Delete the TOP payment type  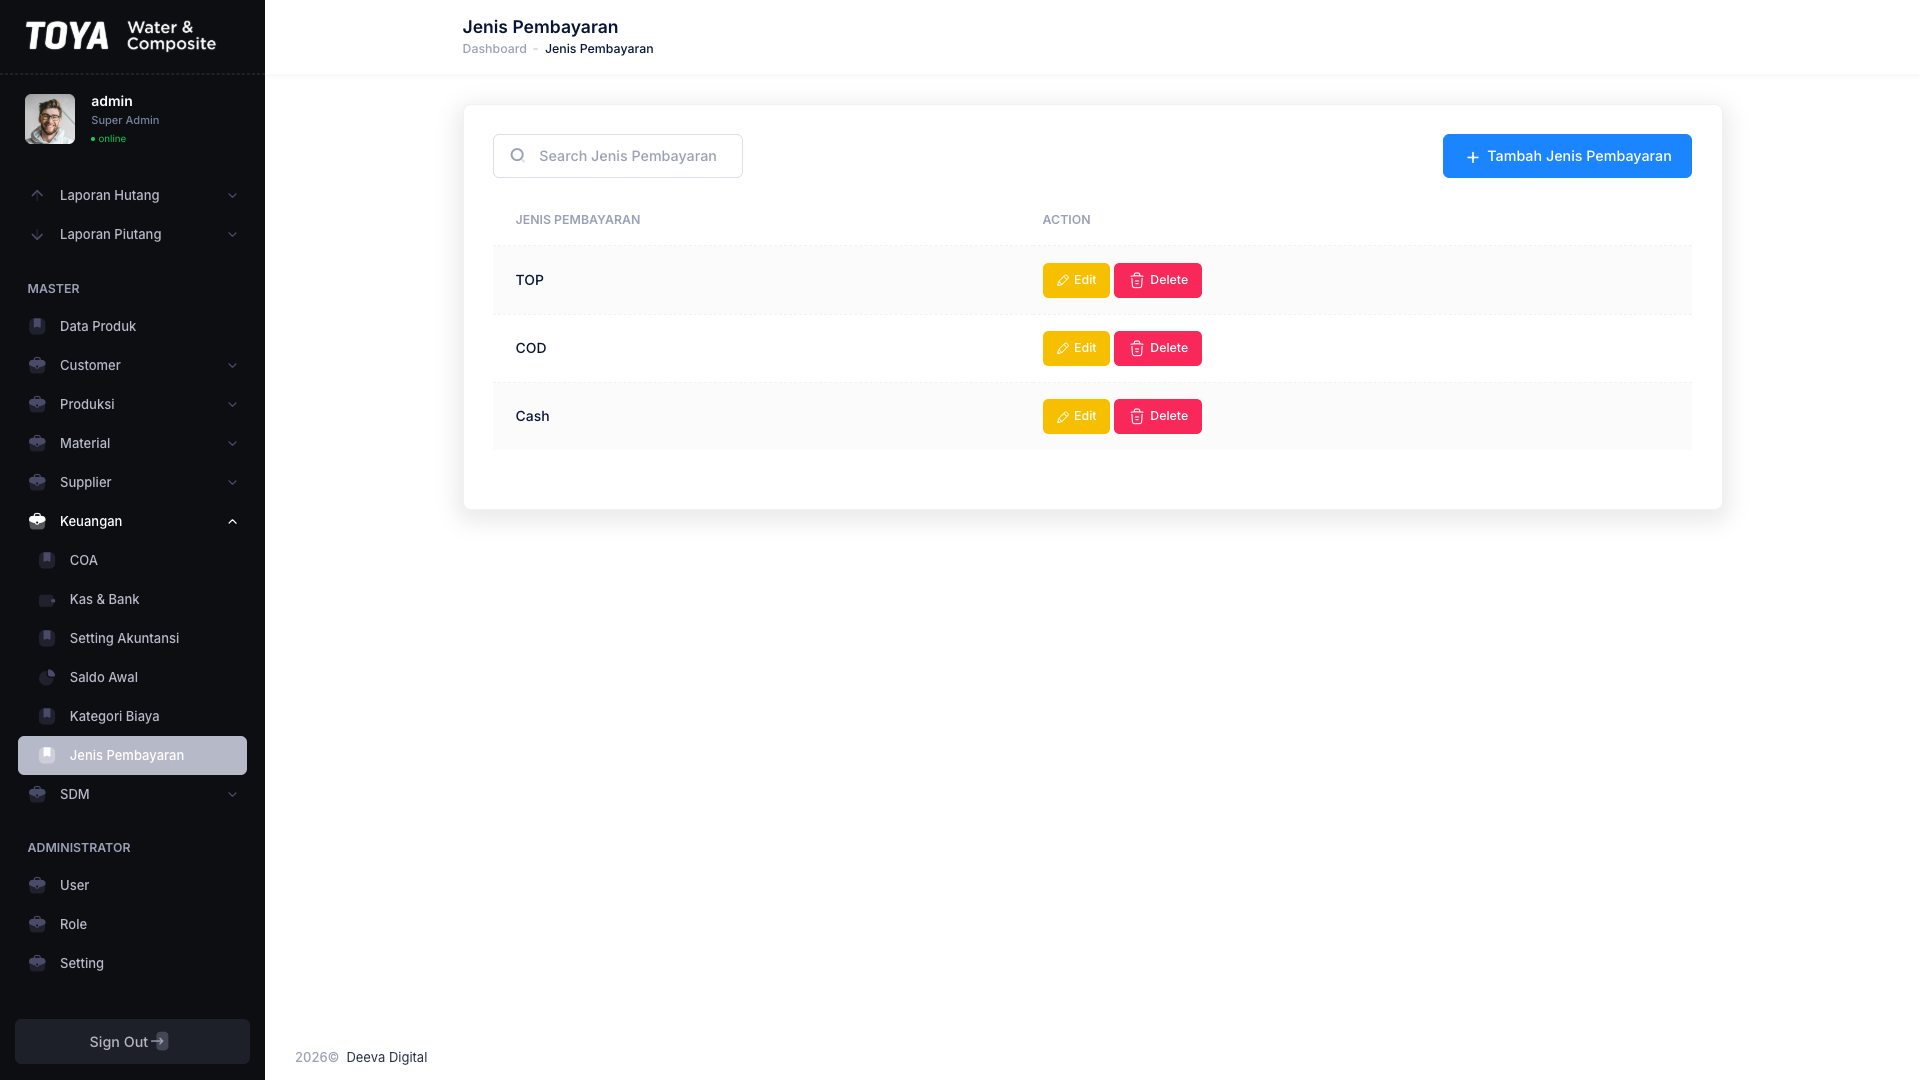point(1158,280)
